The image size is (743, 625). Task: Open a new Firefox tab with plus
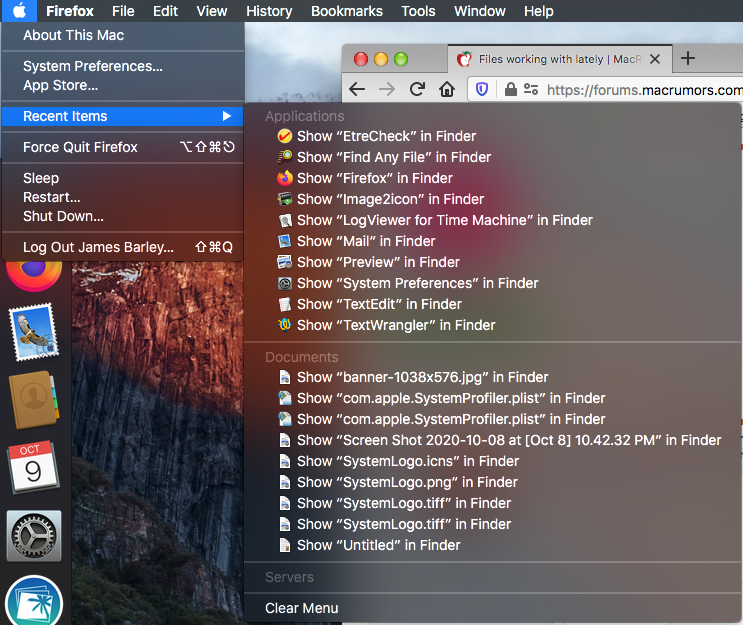pos(688,58)
